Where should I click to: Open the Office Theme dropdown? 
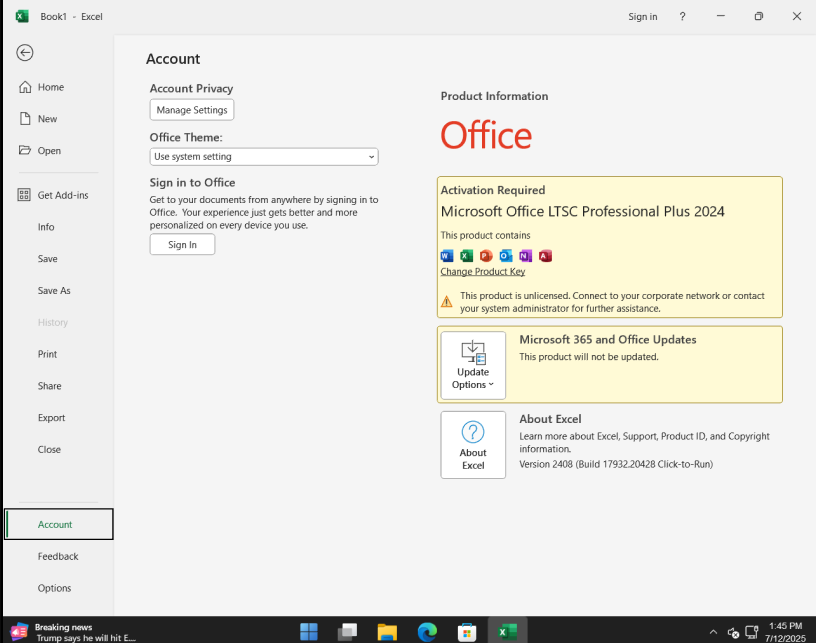pyautogui.click(x=264, y=157)
